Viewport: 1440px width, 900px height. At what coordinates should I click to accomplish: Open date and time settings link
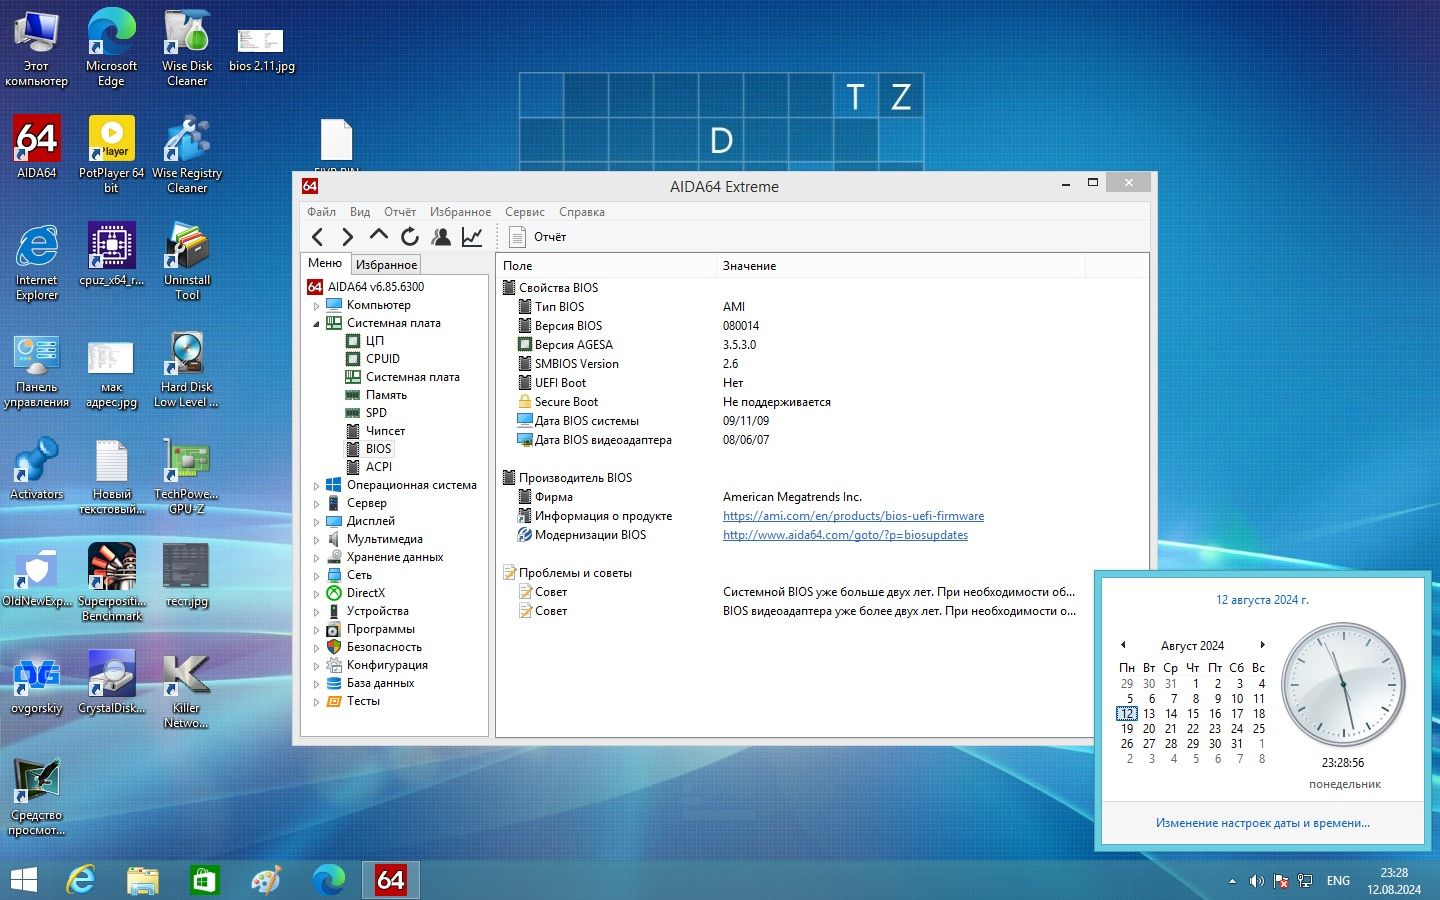point(1262,823)
